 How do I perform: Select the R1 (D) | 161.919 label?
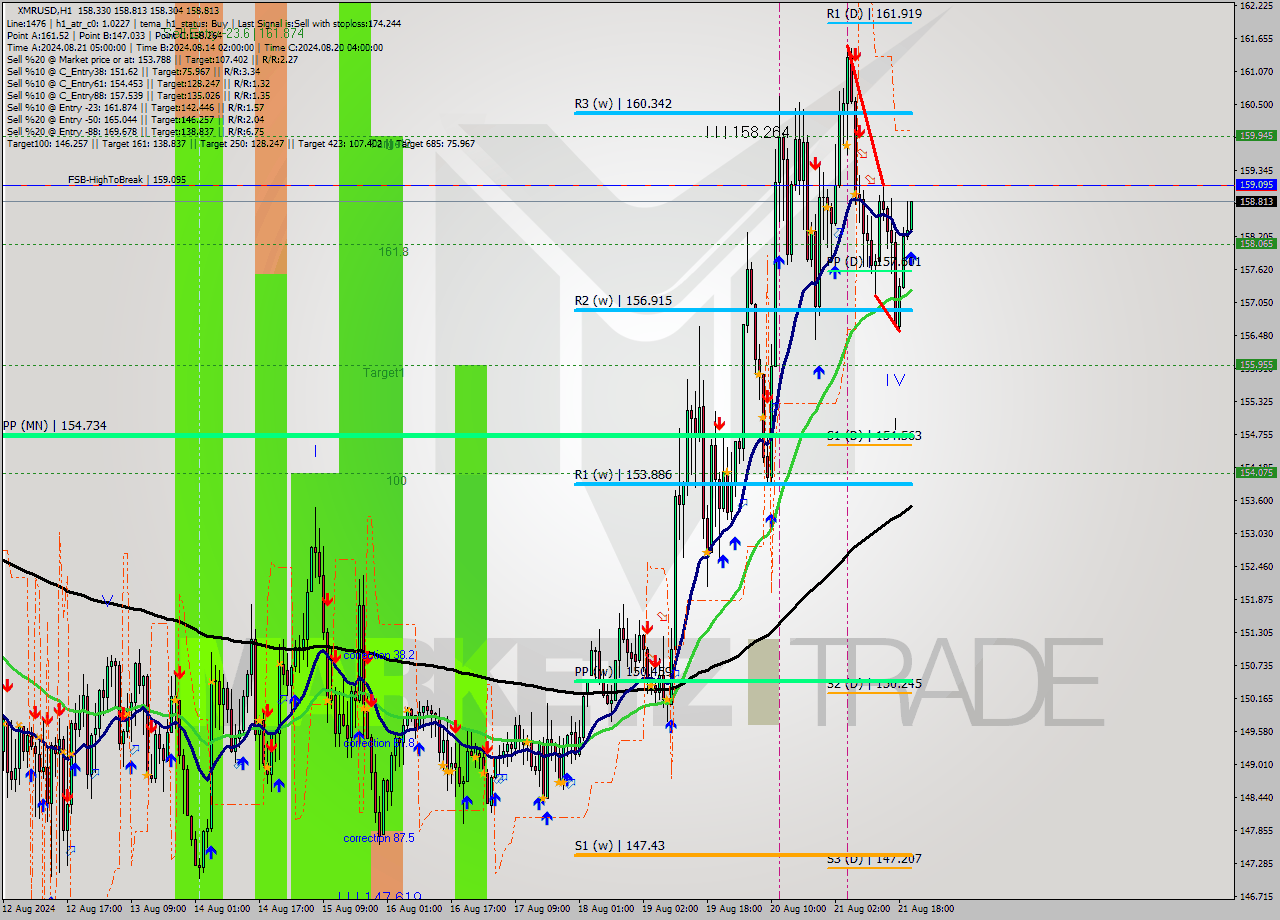(x=874, y=14)
